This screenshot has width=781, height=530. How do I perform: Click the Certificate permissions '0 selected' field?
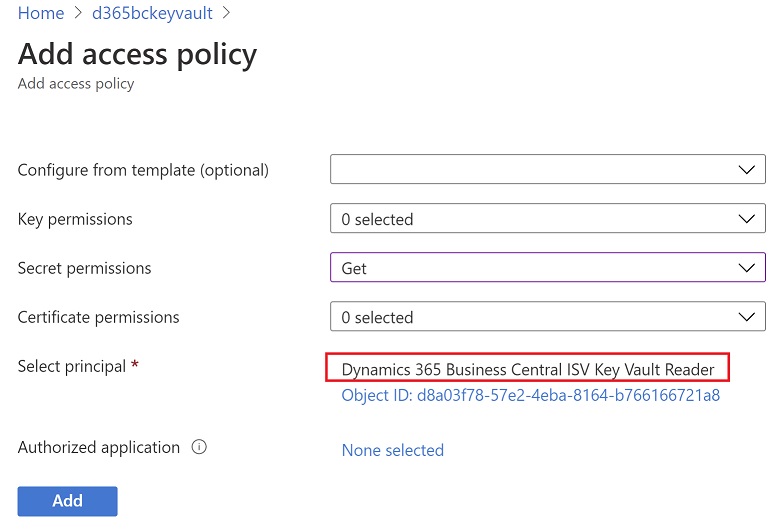530,317
